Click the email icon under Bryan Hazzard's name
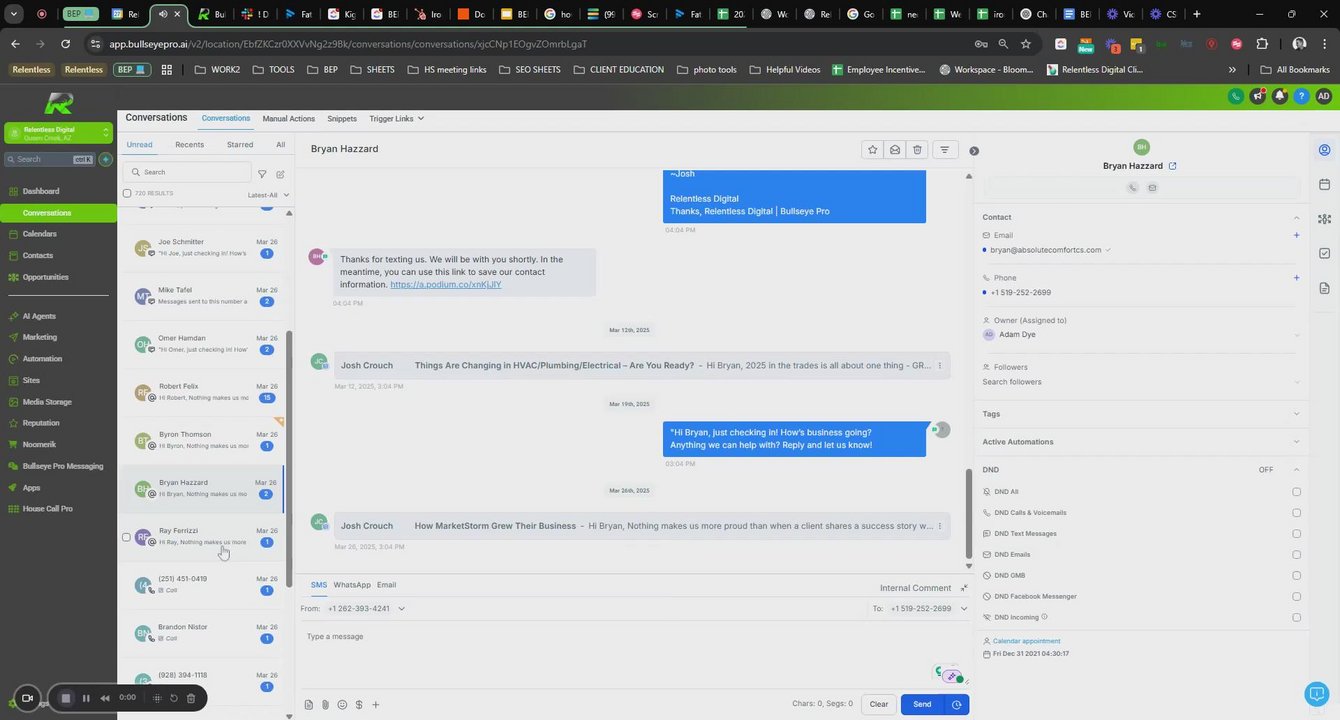The width and height of the screenshot is (1340, 720). click(x=1152, y=188)
